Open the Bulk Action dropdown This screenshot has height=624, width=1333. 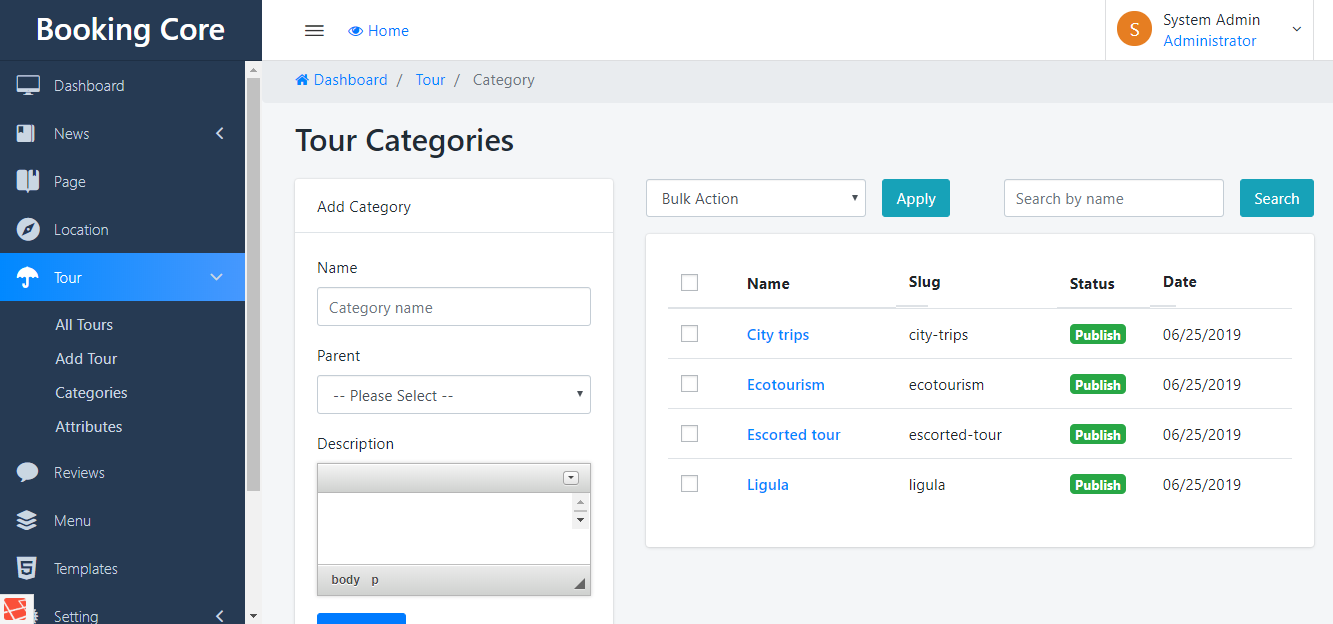click(755, 198)
